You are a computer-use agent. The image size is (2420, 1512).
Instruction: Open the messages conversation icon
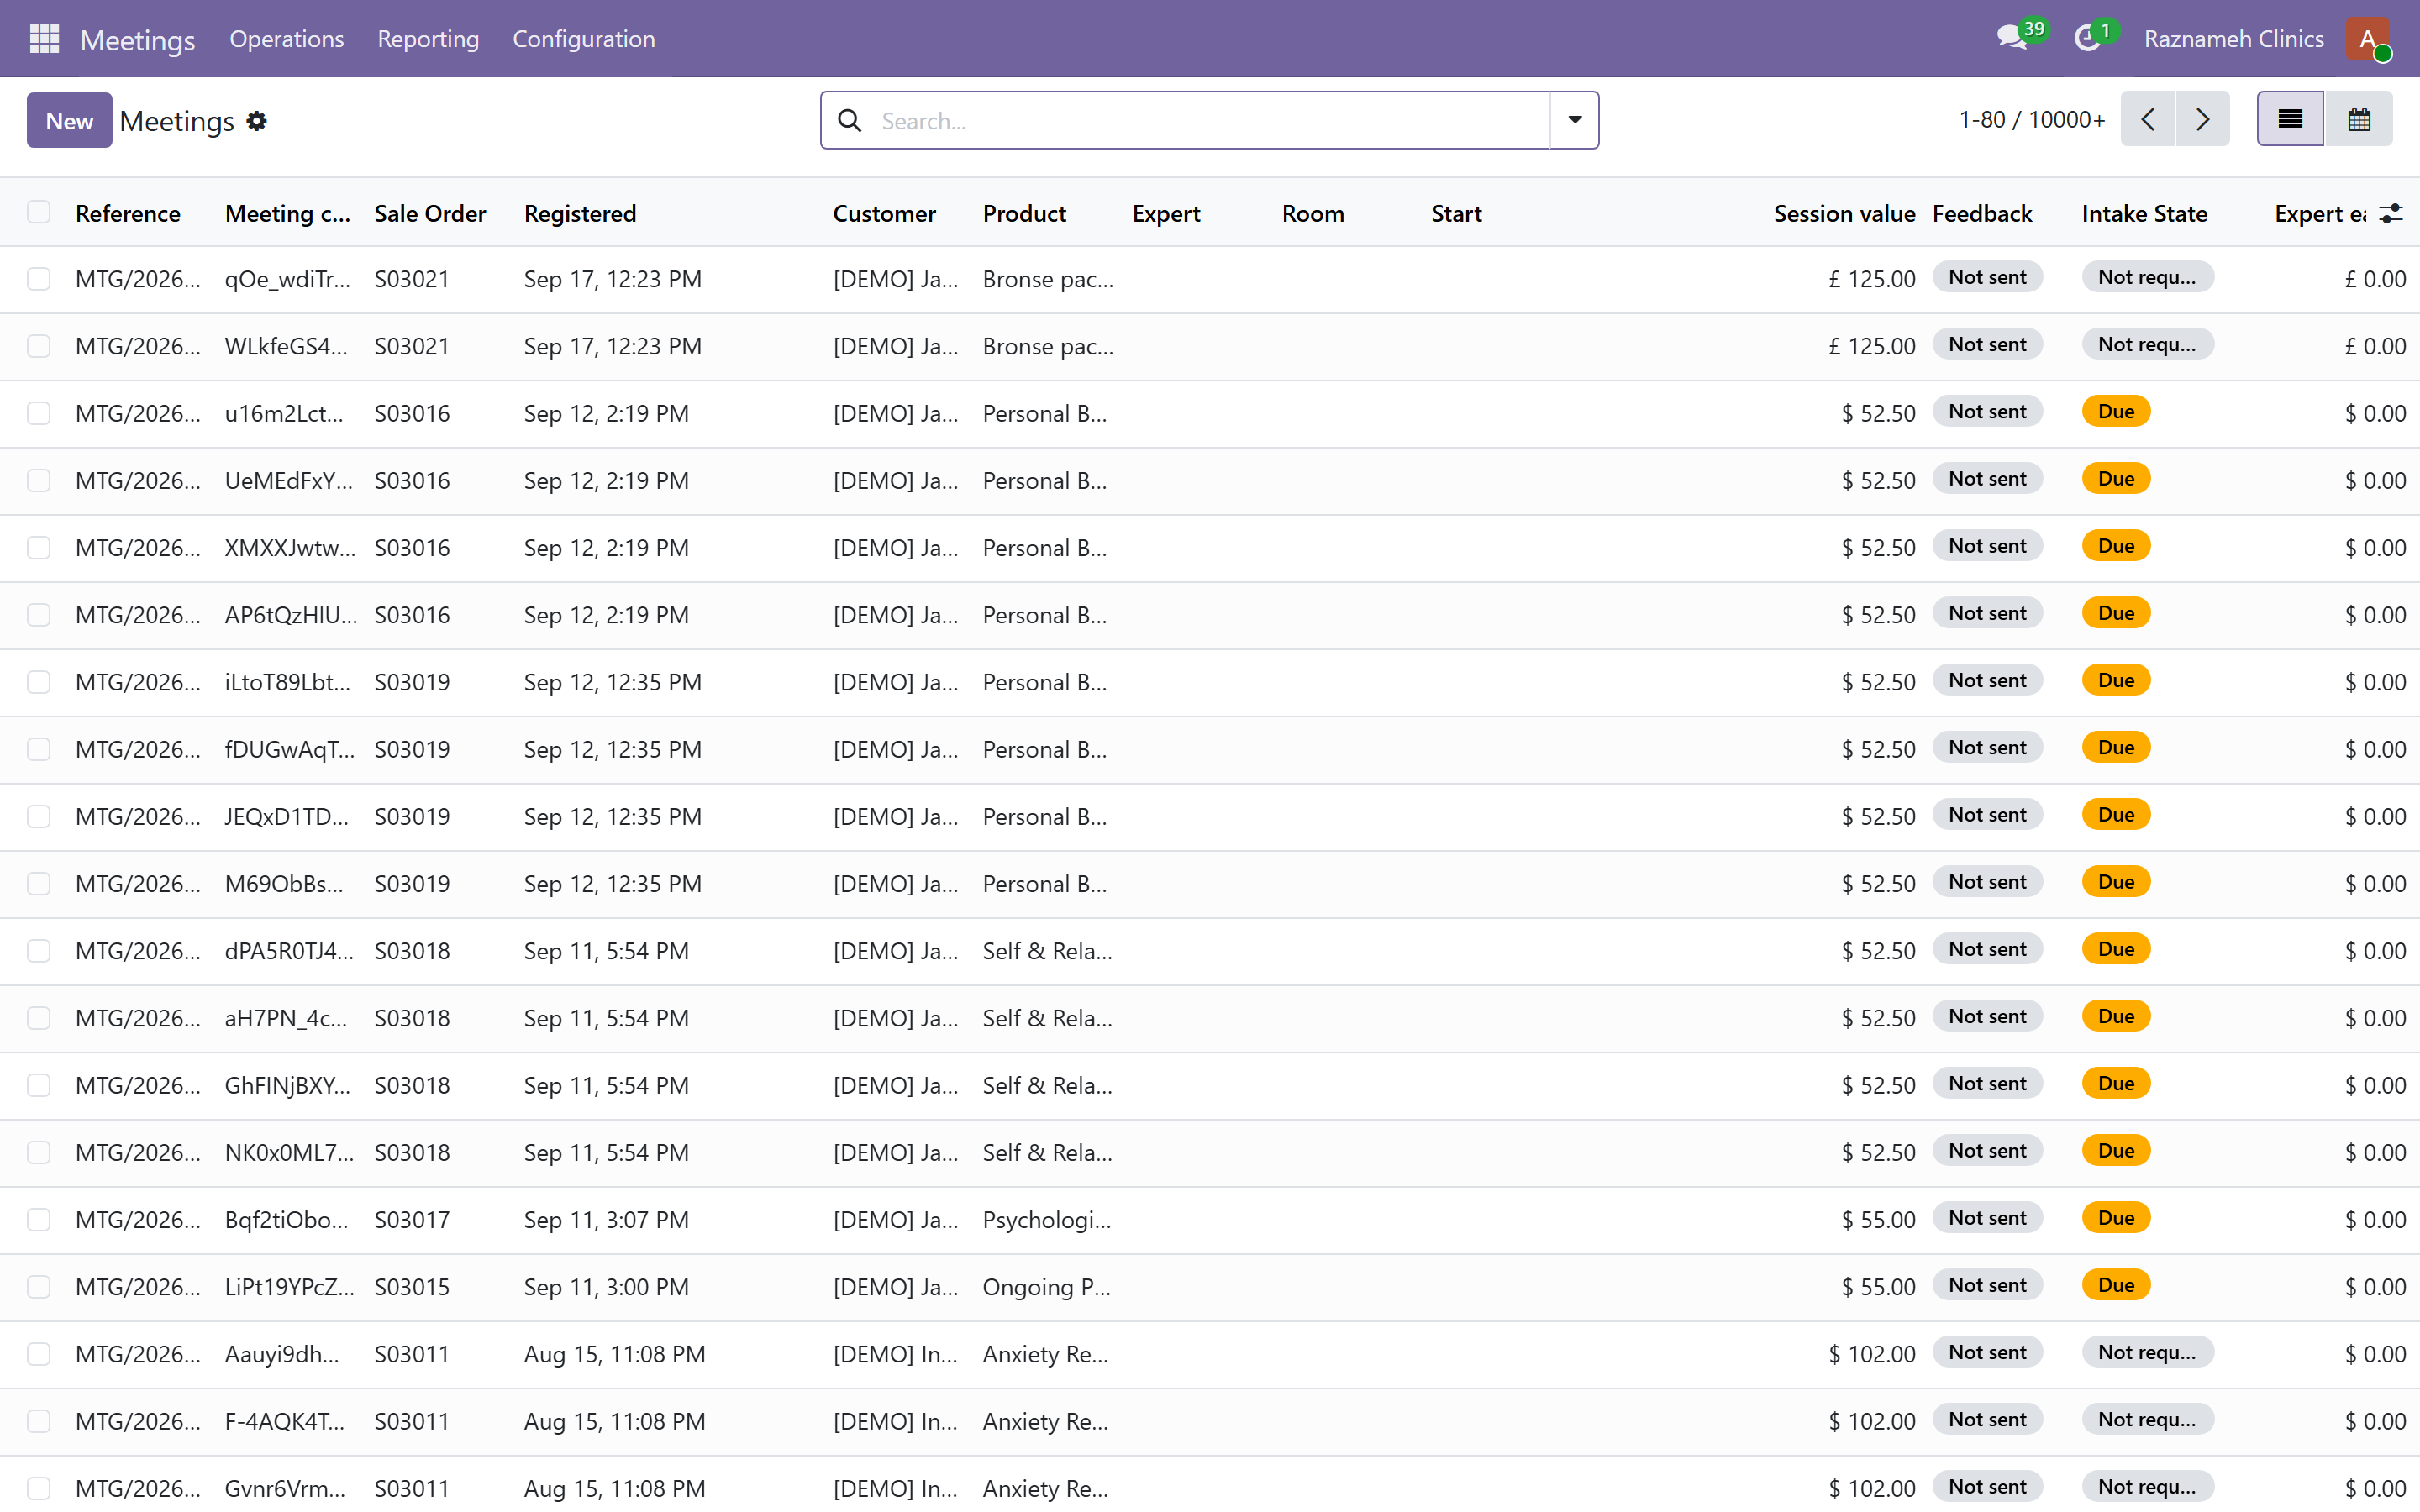pyautogui.click(x=2012, y=39)
